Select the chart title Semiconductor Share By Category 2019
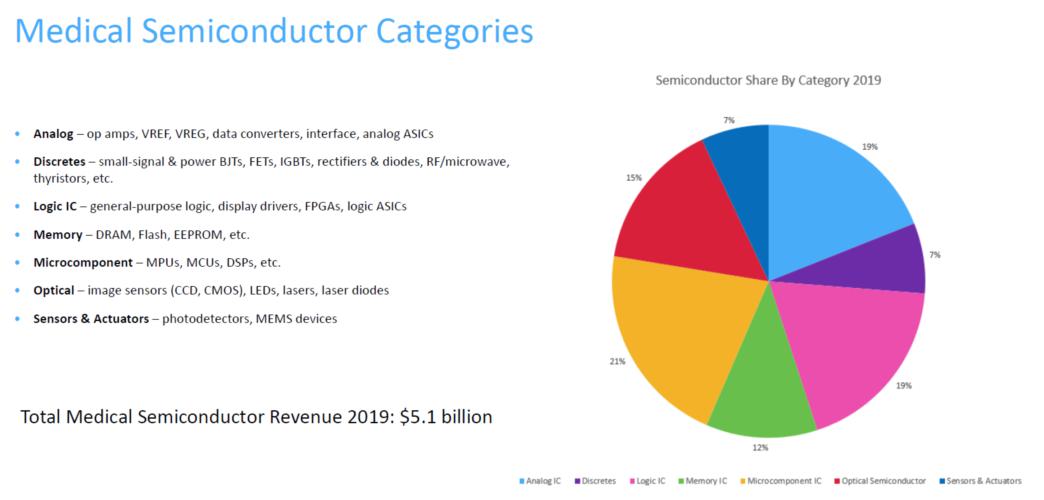Screen dimensions: 1044x500 pyautogui.click(x=767, y=80)
